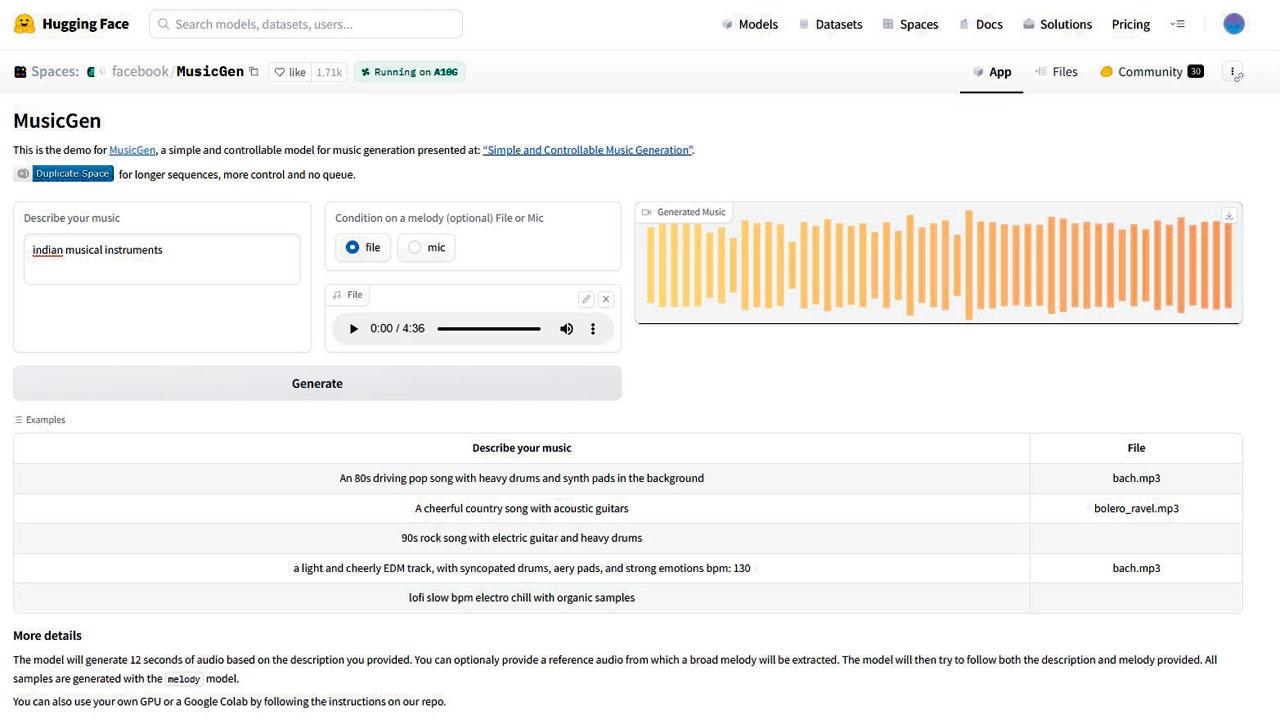This screenshot has height=720, width=1280.
Task: Select the cheerful country song example
Action: [x=522, y=508]
